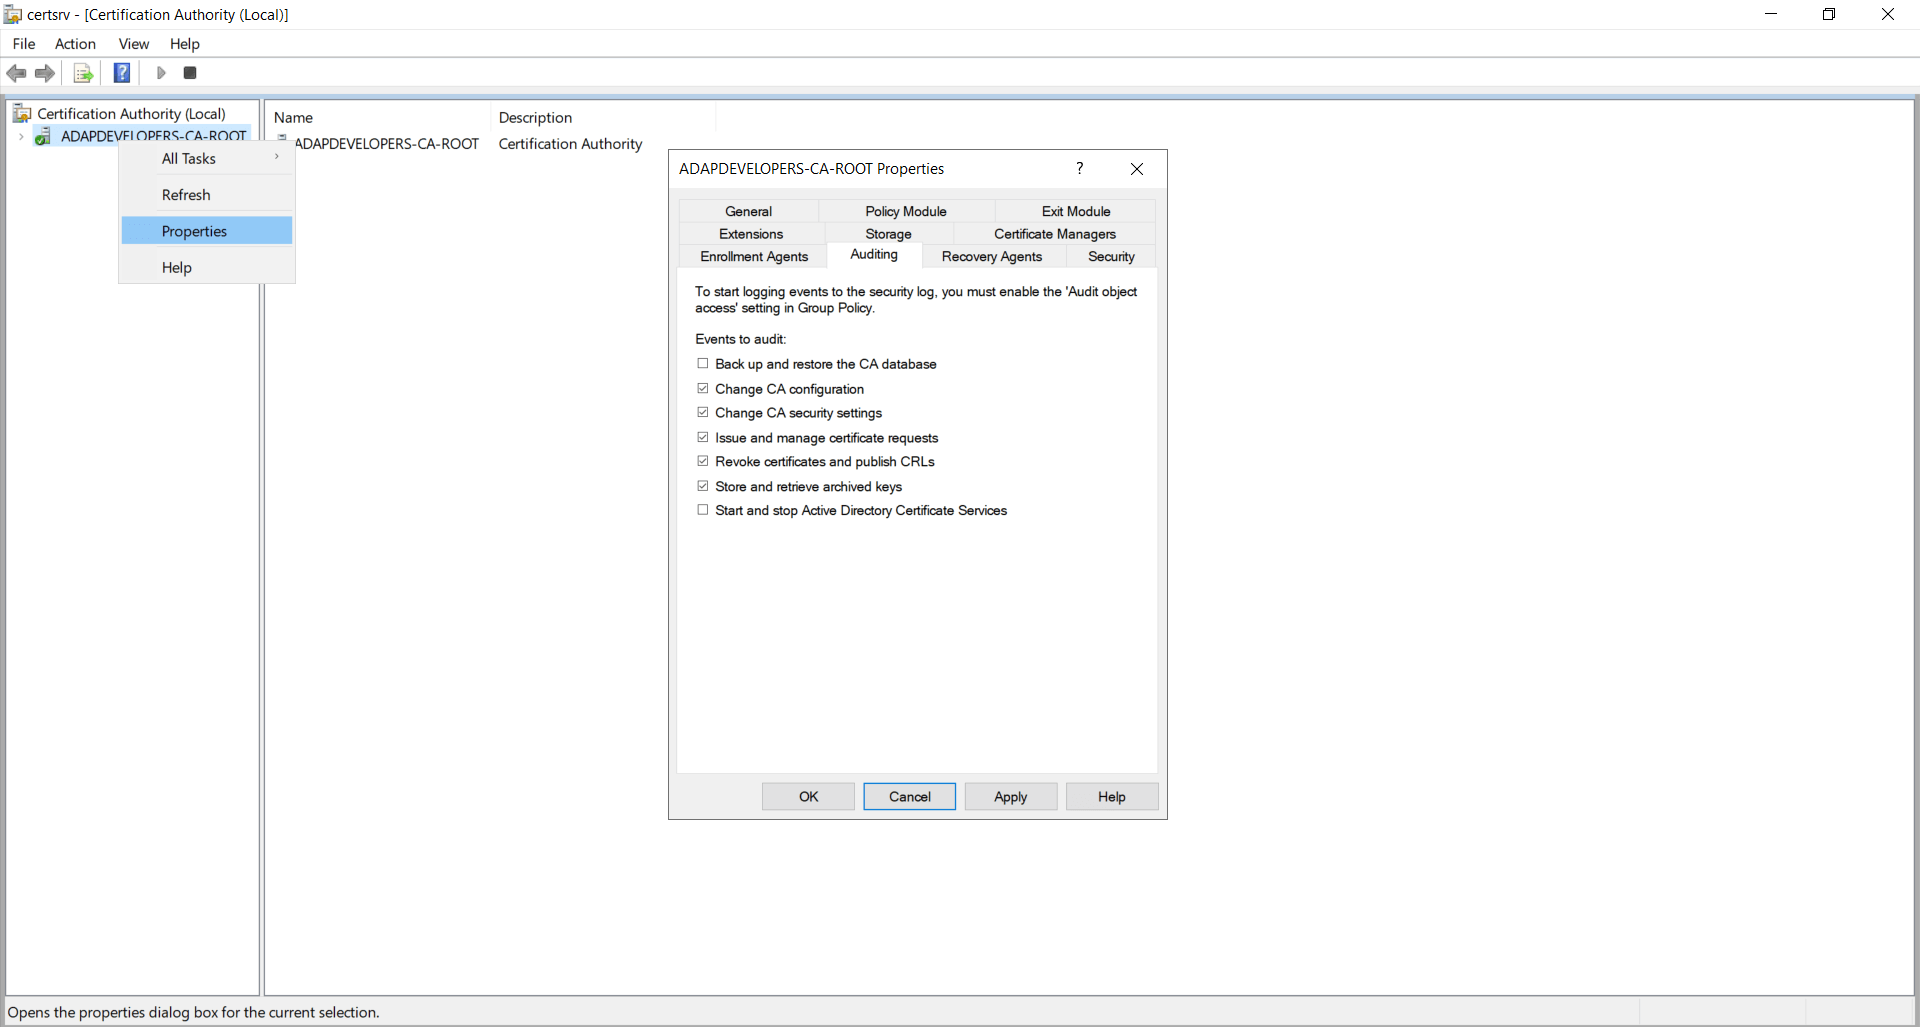Click the Apply button
The width and height of the screenshot is (1920, 1027).
tap(1011, 797)
